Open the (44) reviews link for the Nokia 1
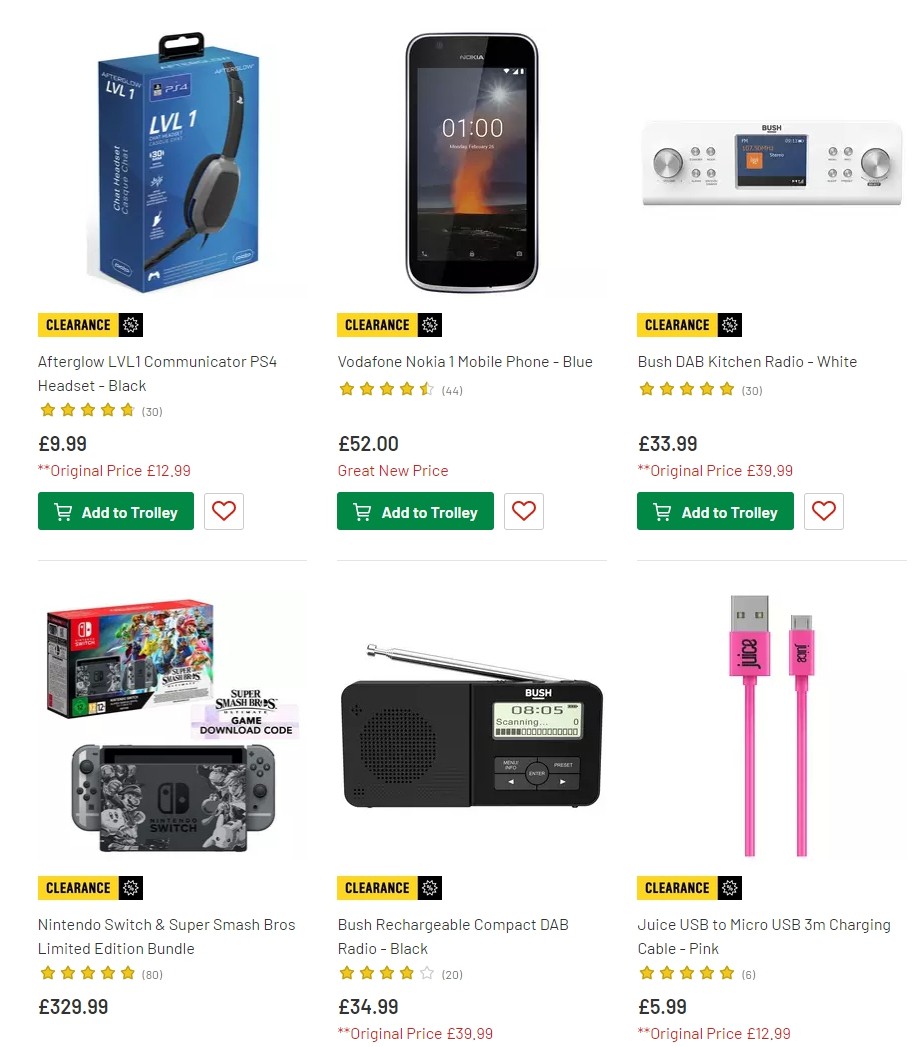The width and height of the screenshot is (916, 1047). coord(452,390)
